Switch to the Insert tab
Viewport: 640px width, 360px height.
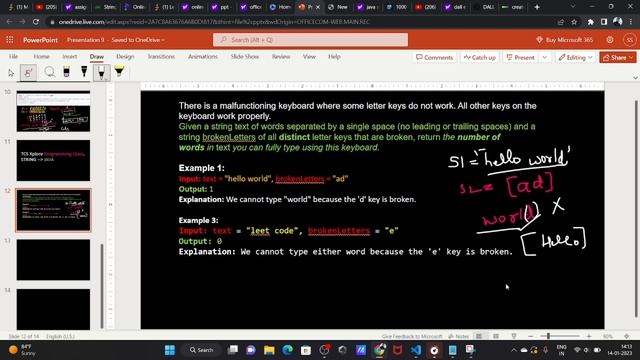tap(69, 56)
